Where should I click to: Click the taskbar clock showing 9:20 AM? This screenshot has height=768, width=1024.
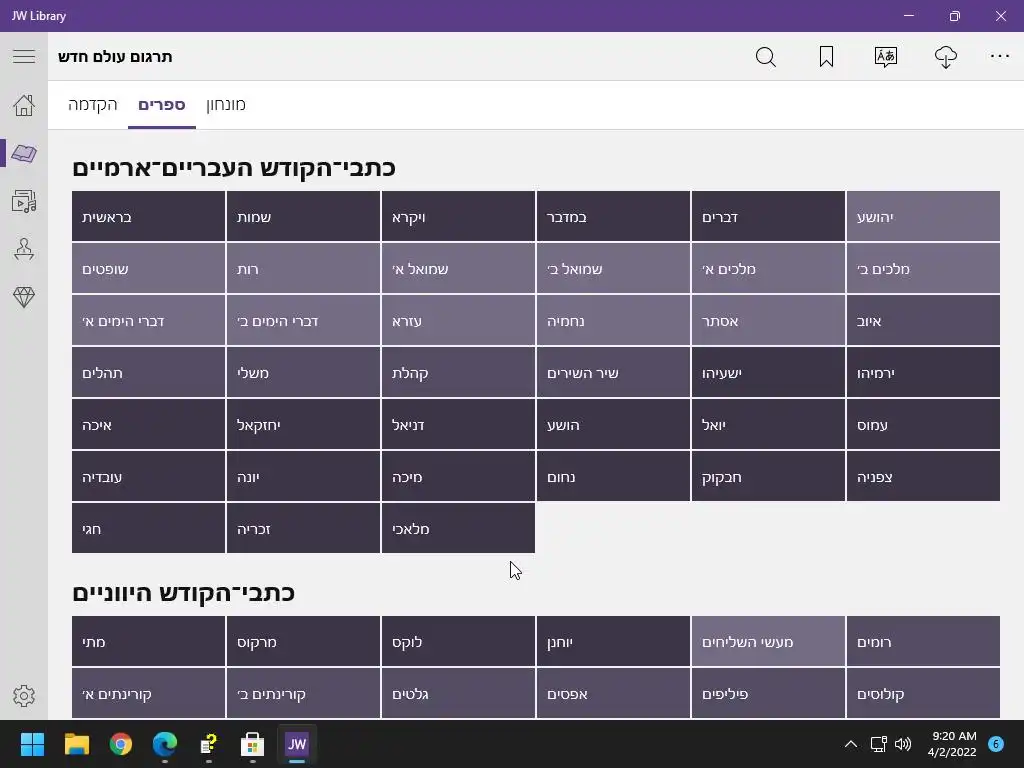(952, 744)
